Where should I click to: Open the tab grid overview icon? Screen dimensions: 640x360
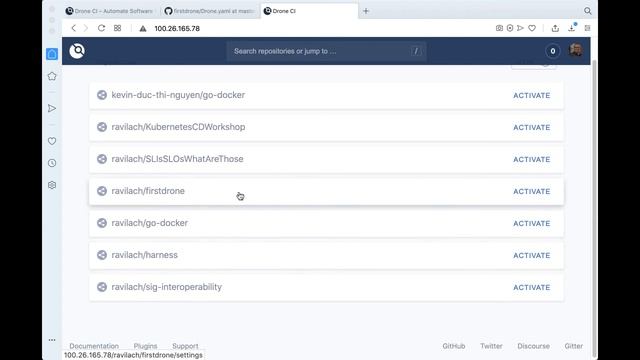pos(118,28)
